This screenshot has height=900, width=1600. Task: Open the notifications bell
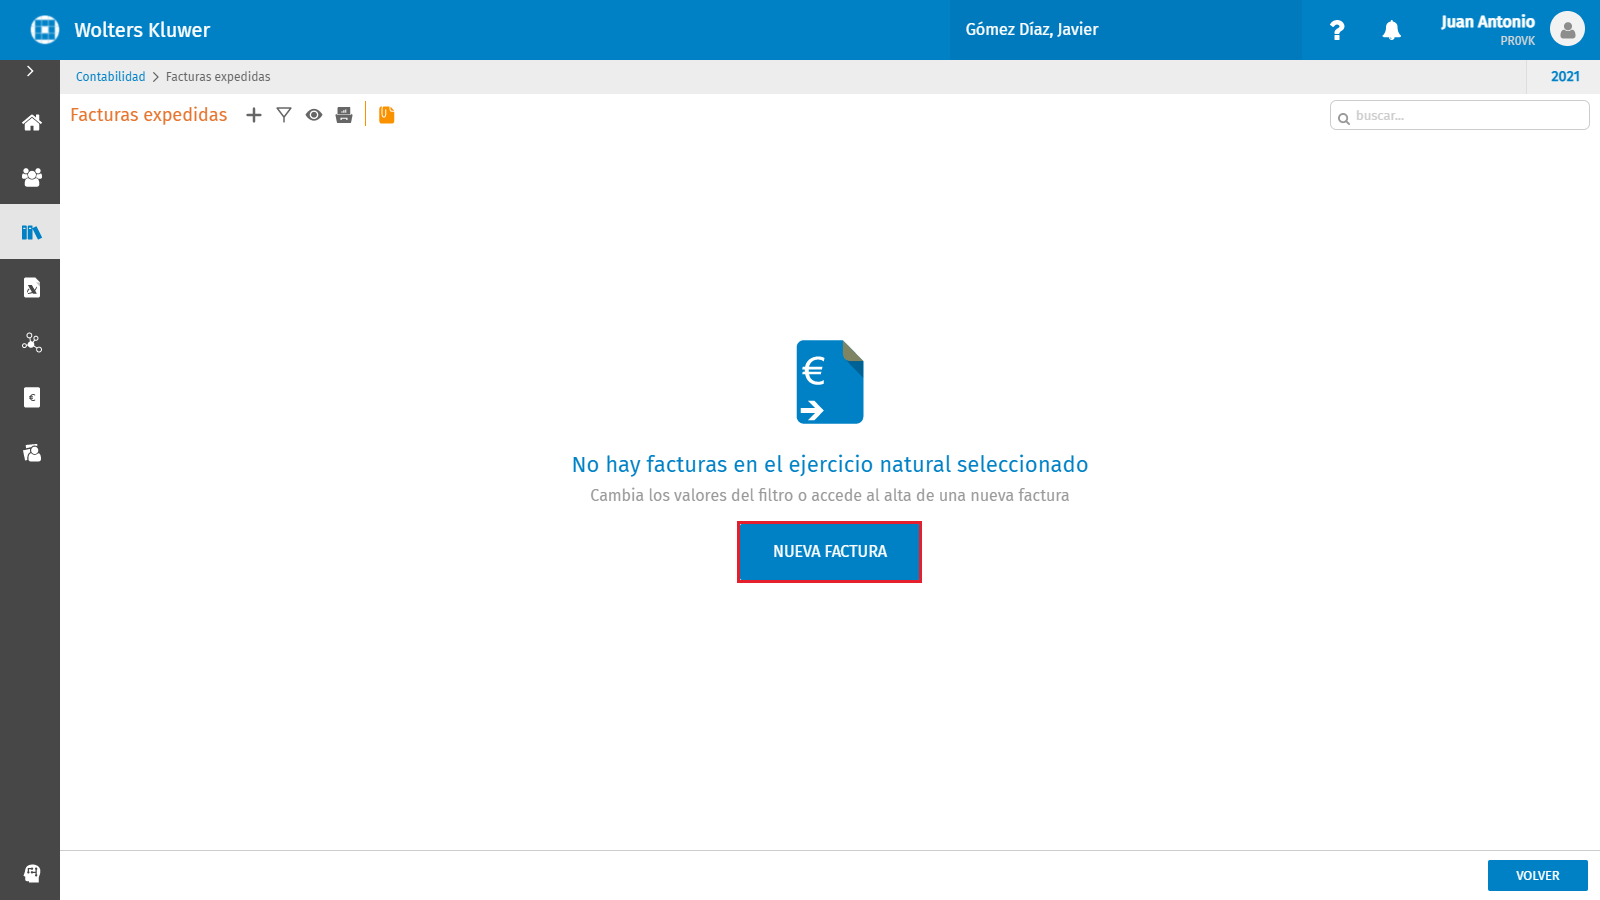(1391, 30)
